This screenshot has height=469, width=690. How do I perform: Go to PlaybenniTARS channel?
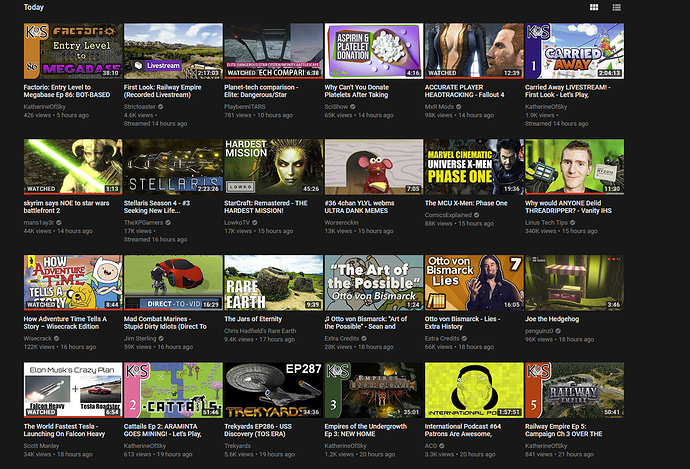click(x=245, y=106)
